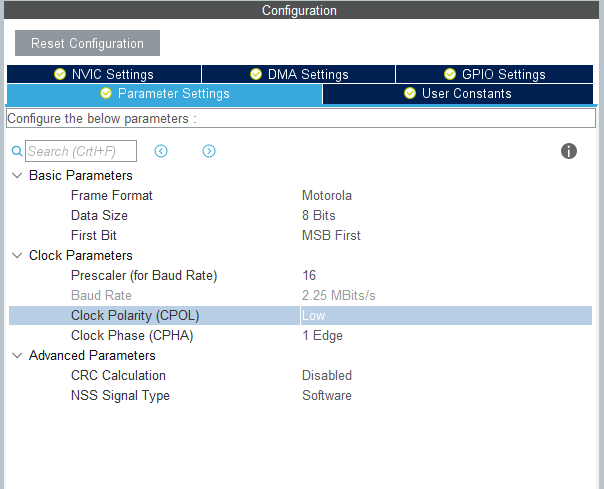Click the DMA Settings check mark icon
Viewport: 604px width, 489px height.
(x=256, y=74)
